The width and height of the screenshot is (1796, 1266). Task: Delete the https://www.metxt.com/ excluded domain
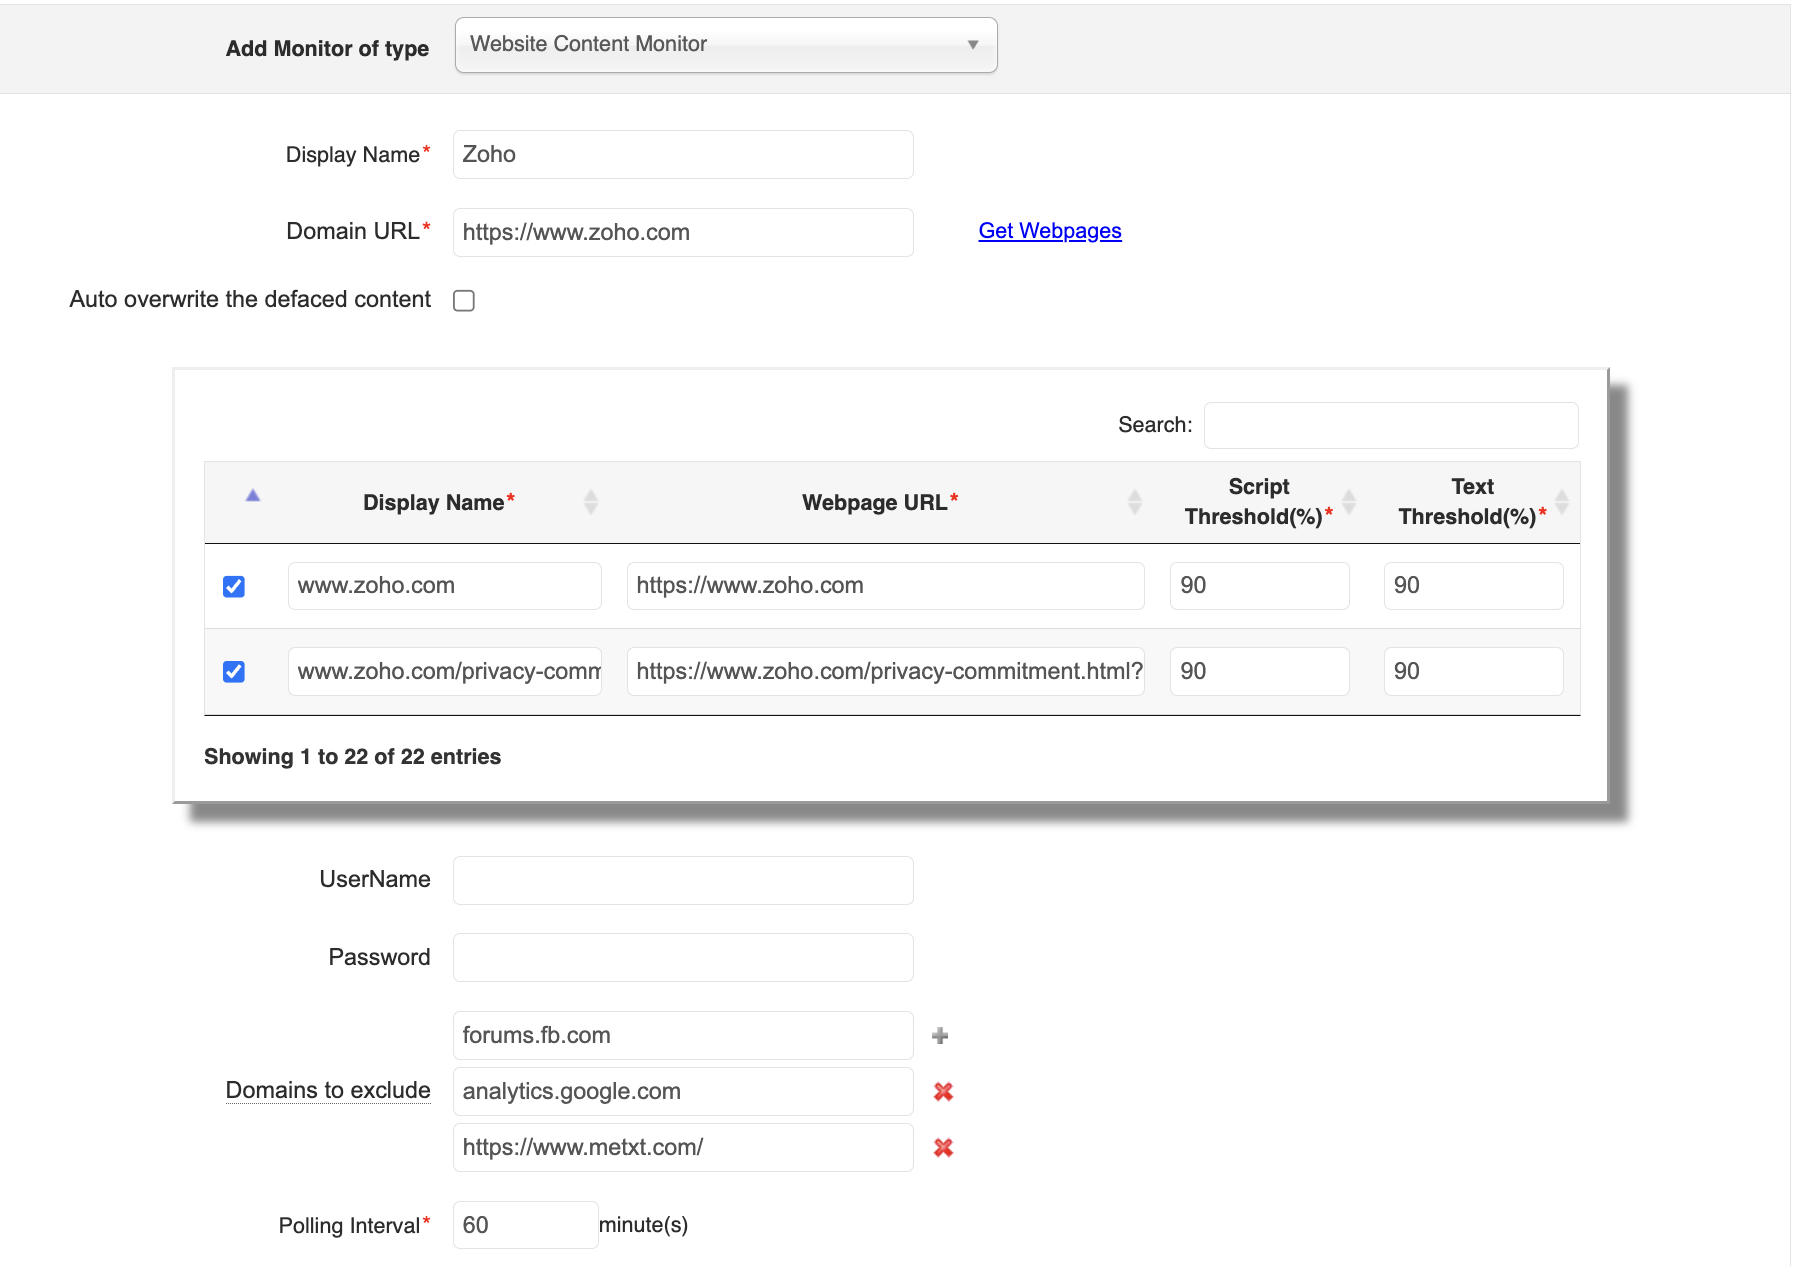943,1148
